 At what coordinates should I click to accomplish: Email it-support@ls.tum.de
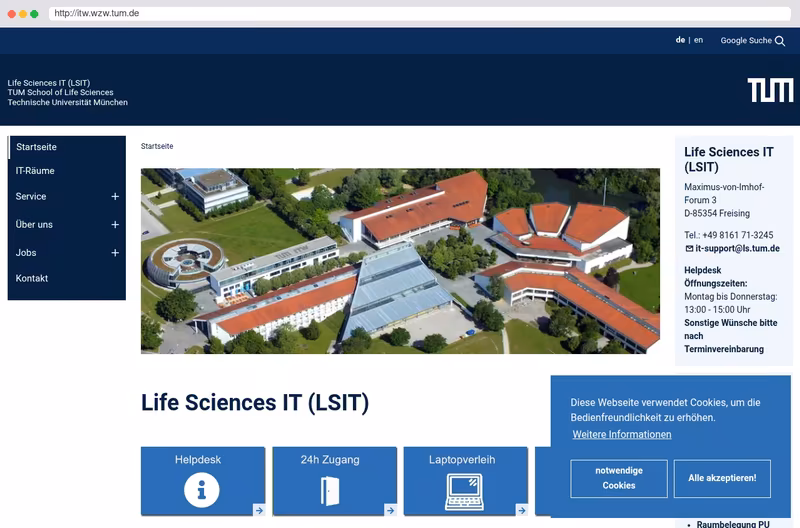pos(737,248)
